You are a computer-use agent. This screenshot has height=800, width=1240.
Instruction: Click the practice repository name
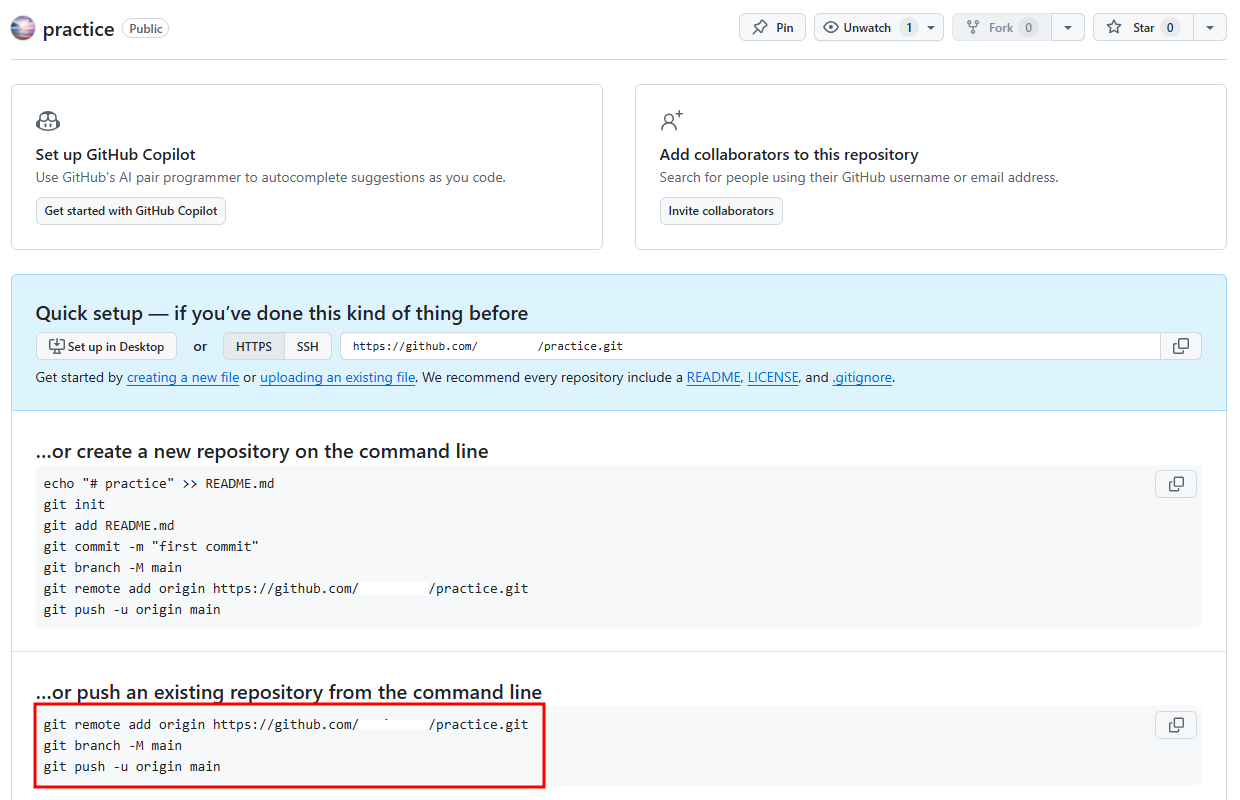(x=78, y=29)
